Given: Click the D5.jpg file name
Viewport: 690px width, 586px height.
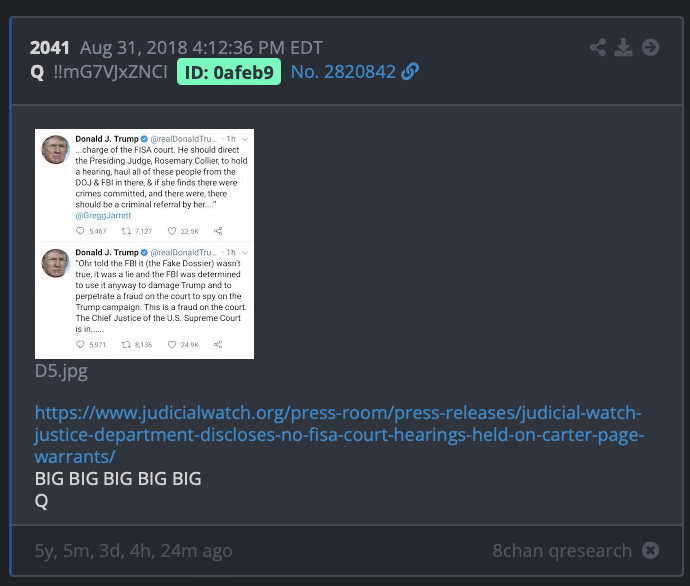Looking at the screenshot, I should (x=61, y=371).
